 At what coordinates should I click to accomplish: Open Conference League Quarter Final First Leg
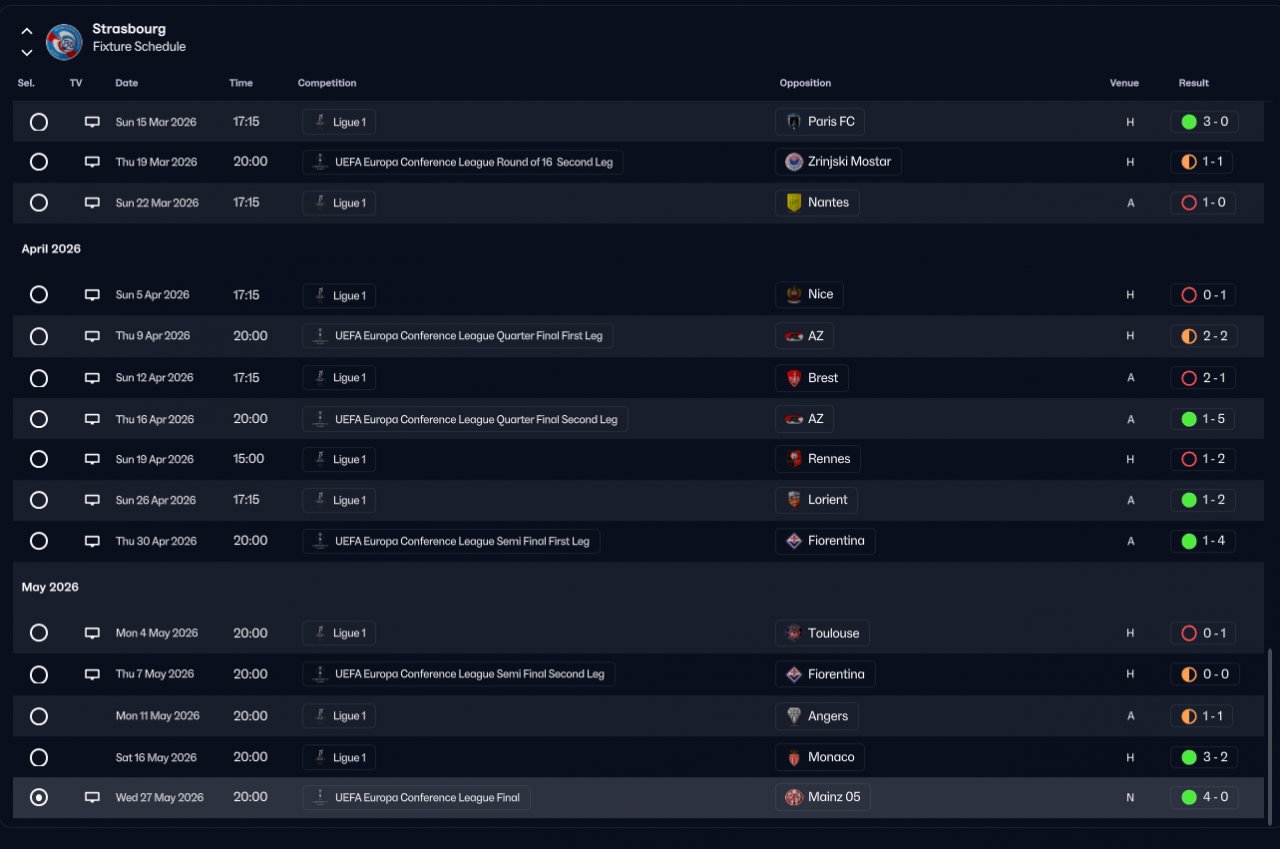tap(458, 336)
